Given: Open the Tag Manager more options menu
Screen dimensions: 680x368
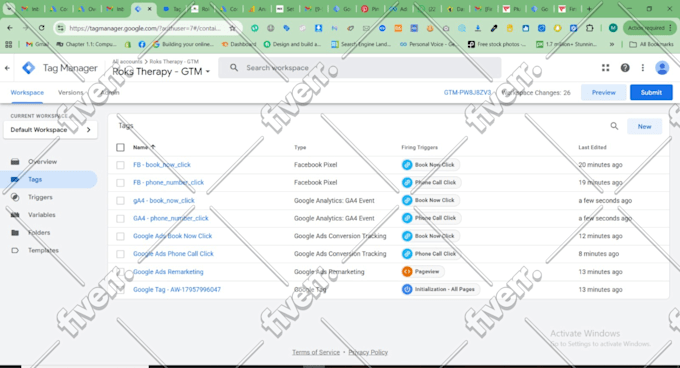Looking at the screenshot, I should click(x=643, y=68).
